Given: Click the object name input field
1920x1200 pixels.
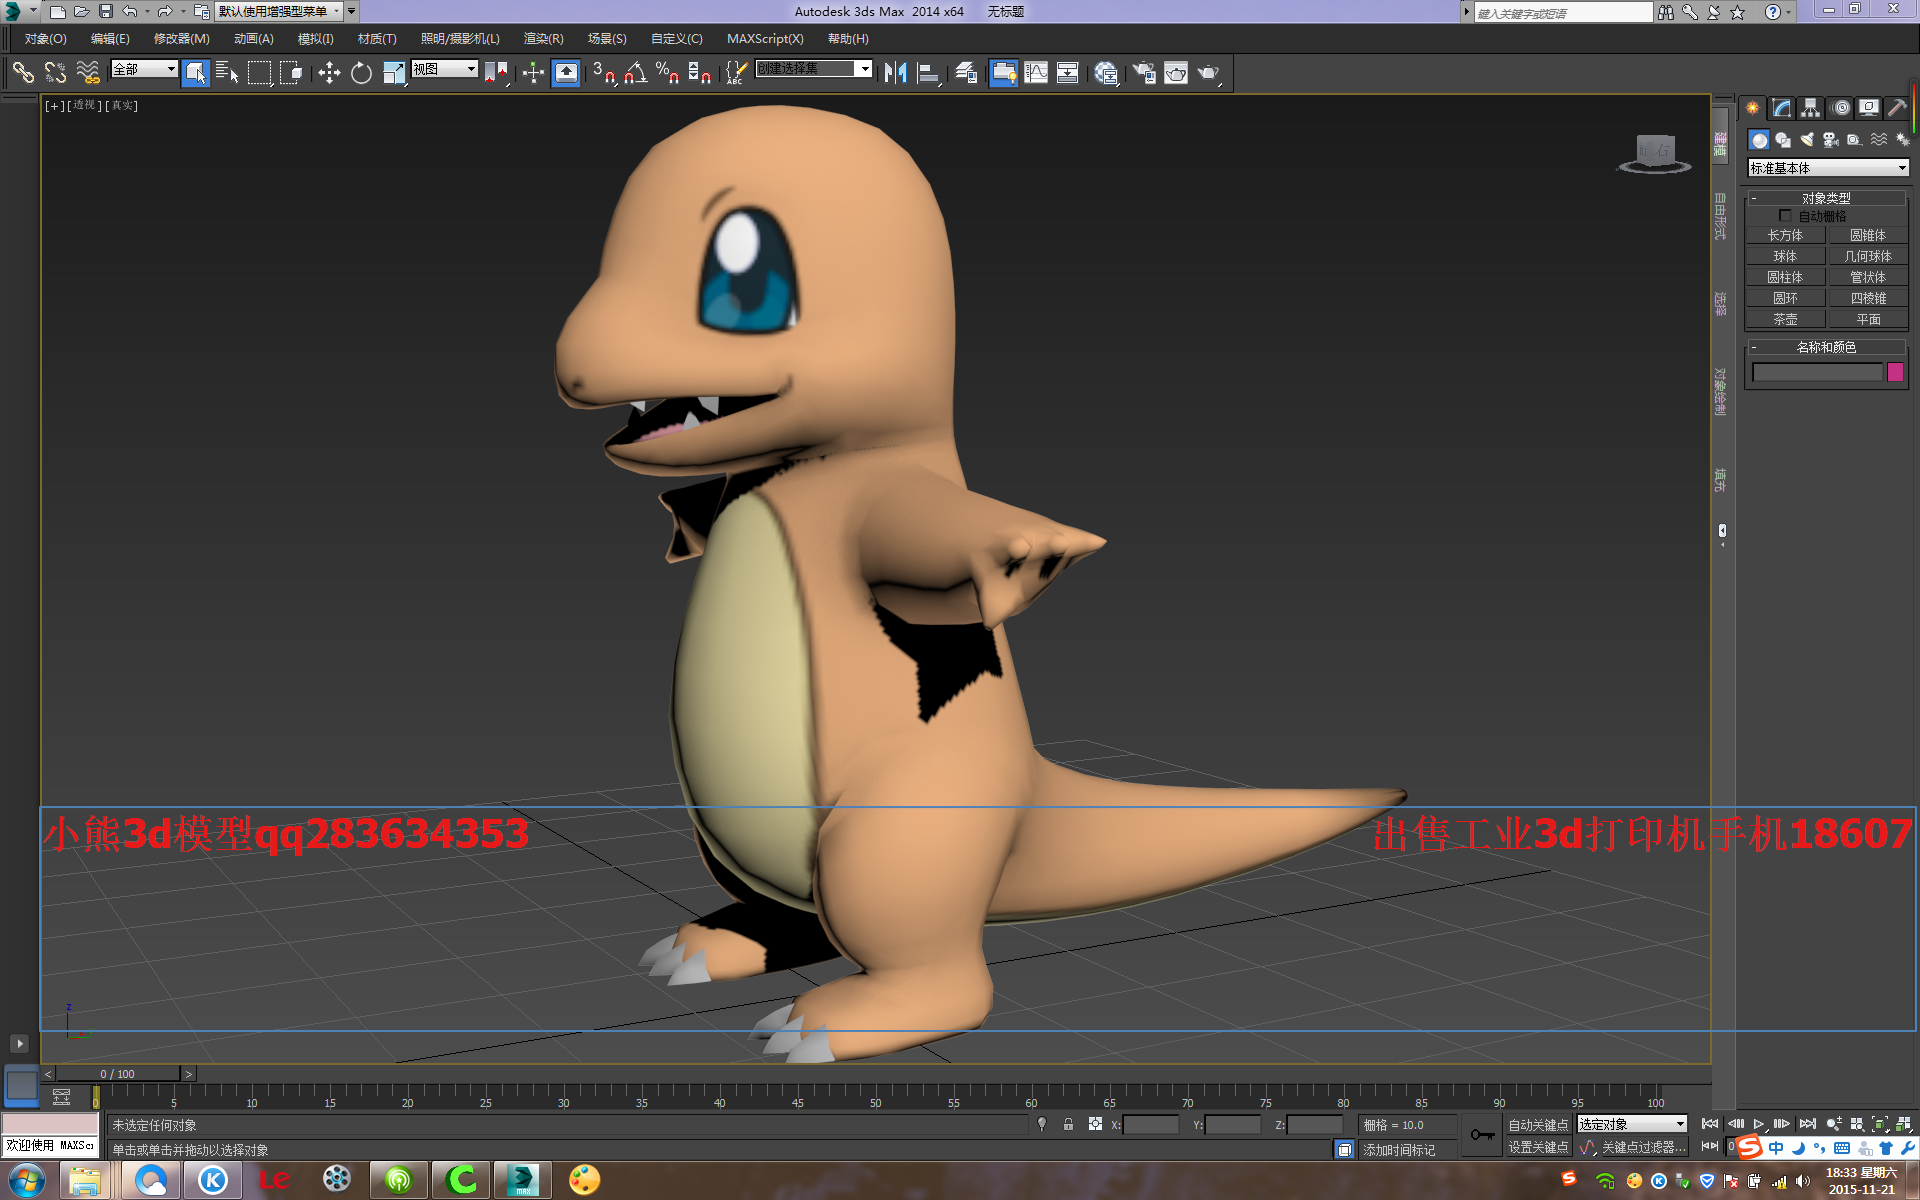Looking at the screenshot, I should [x=1817, y=372].
